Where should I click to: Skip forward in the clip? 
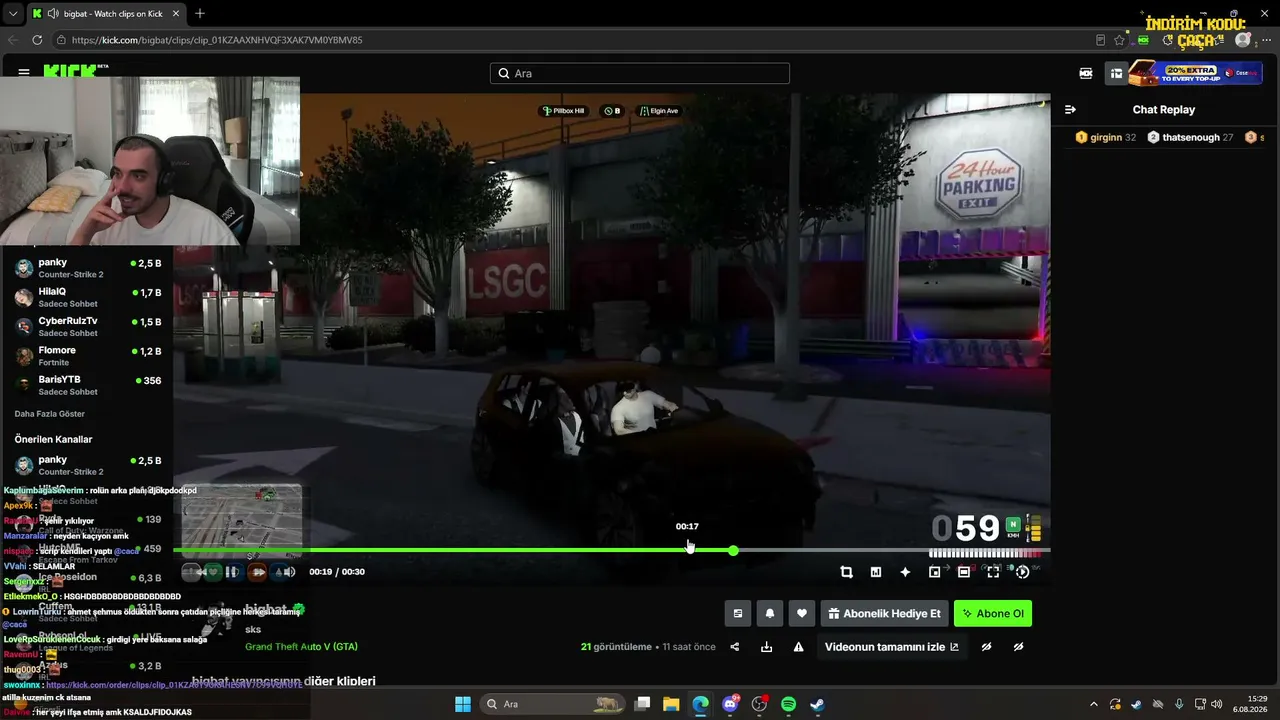coord(258,572)
